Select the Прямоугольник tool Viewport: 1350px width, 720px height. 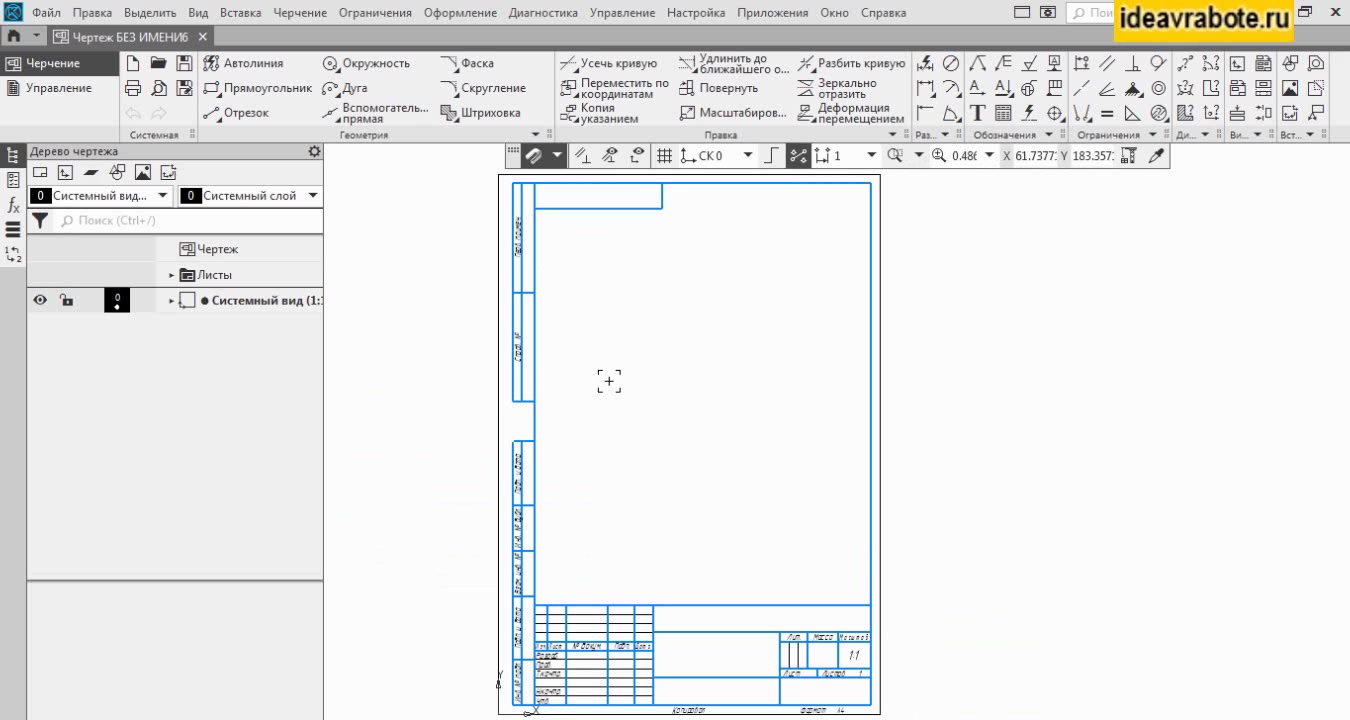point(257,88)
